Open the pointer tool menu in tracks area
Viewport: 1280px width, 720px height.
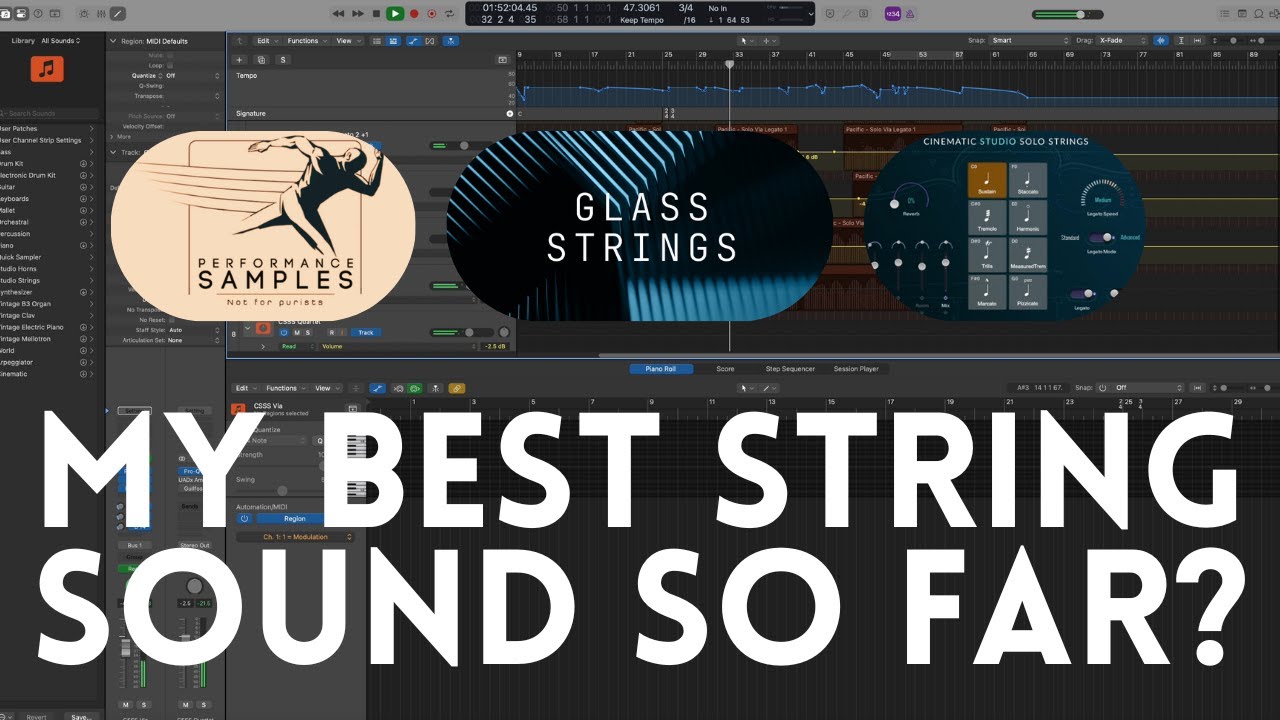pos(745,41)
